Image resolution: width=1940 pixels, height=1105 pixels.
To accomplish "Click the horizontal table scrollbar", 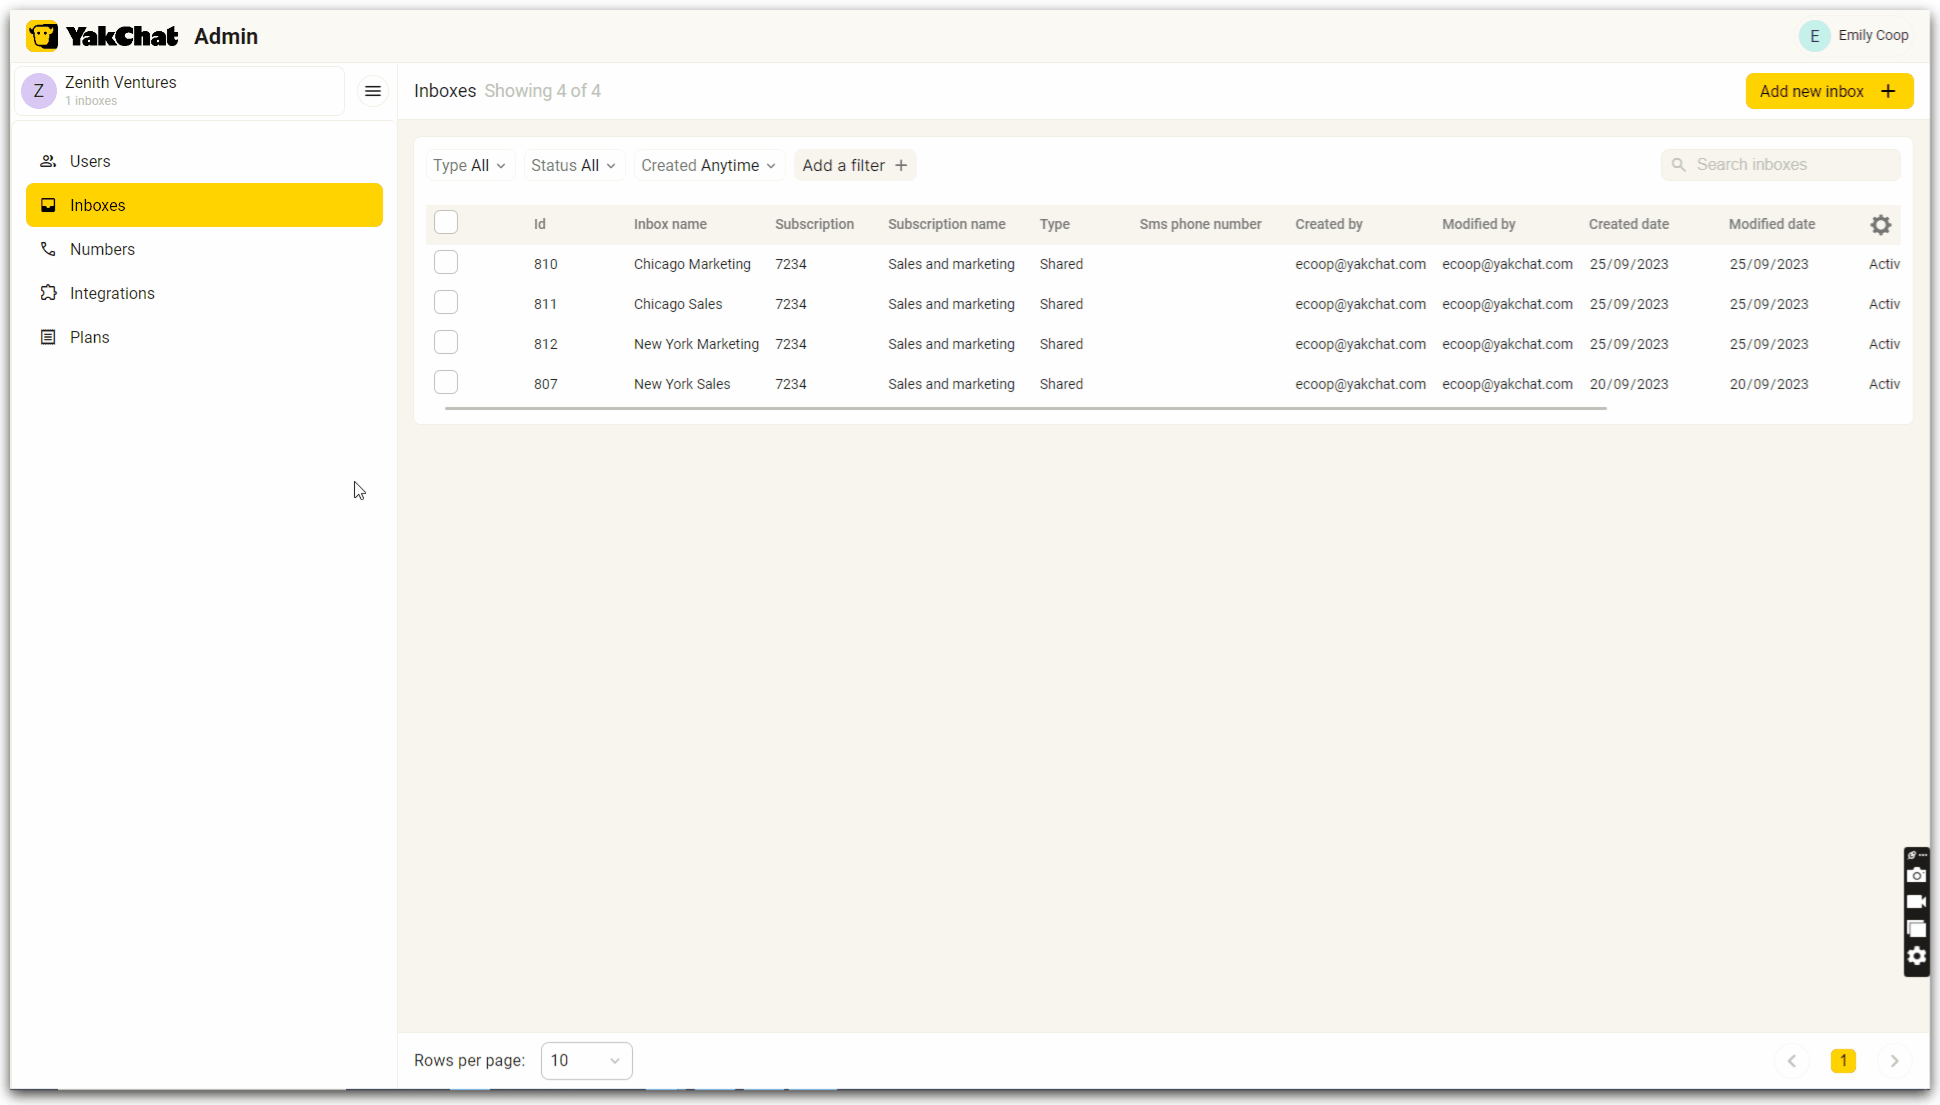I will tap(1025, 409).
